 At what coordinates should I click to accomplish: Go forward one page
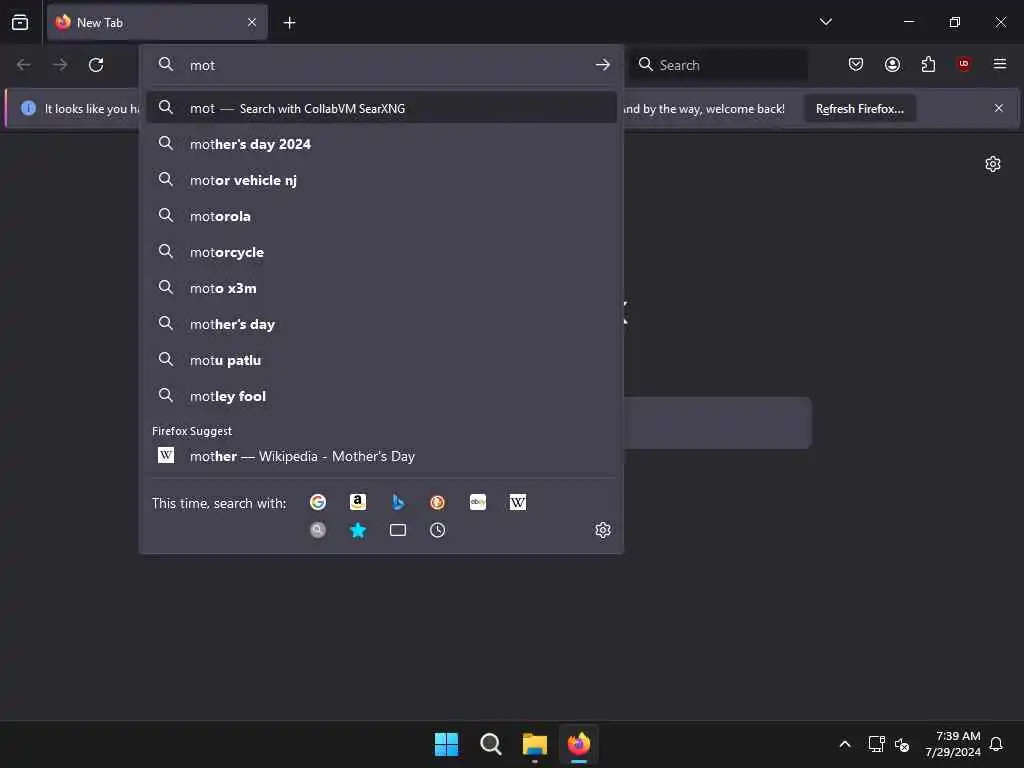coord(60,65)
